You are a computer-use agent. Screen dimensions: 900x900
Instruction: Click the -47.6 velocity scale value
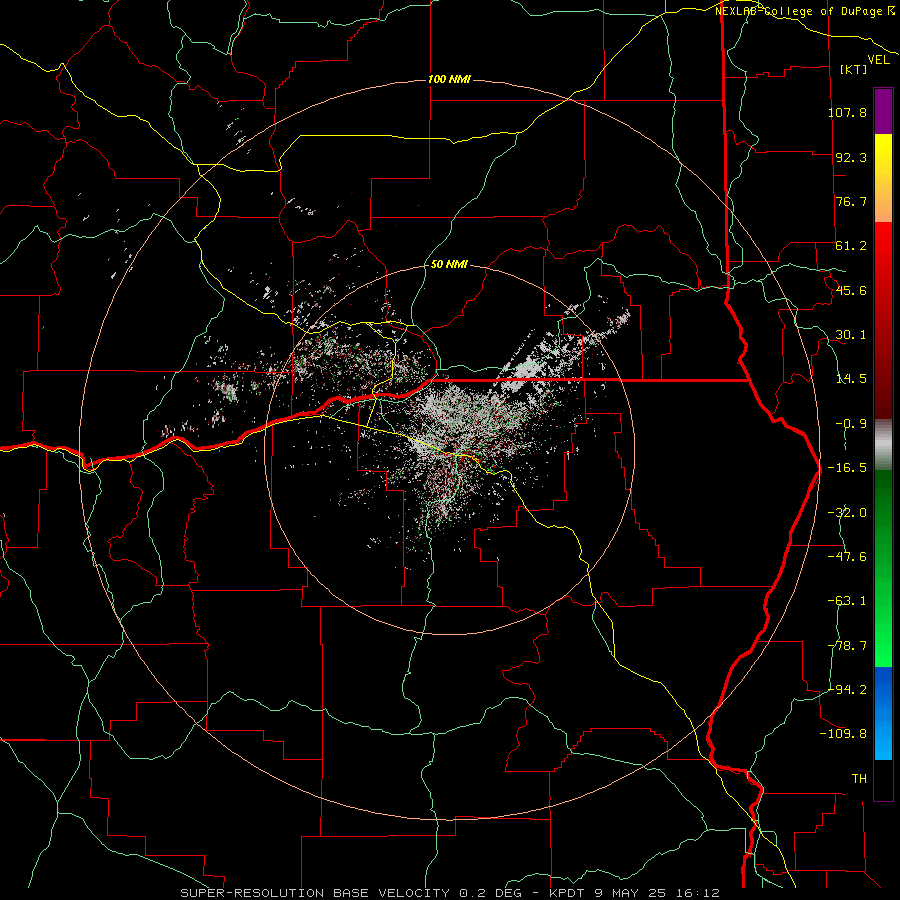coord(847,557)
